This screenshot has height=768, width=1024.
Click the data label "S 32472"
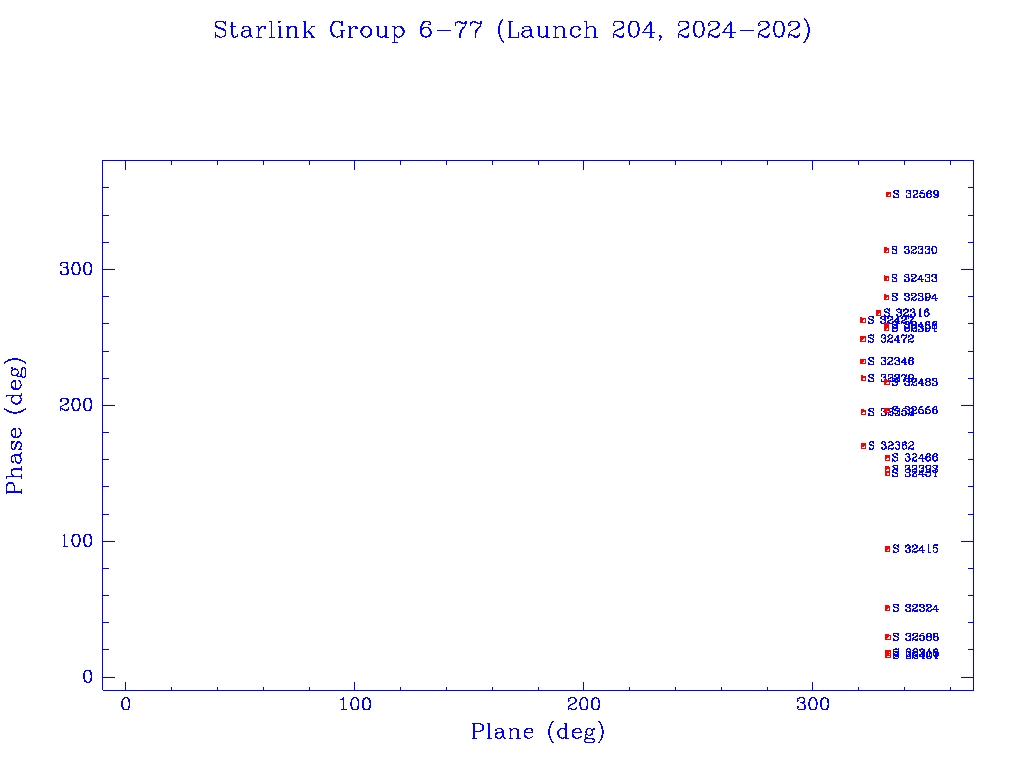tap(891, 339)
